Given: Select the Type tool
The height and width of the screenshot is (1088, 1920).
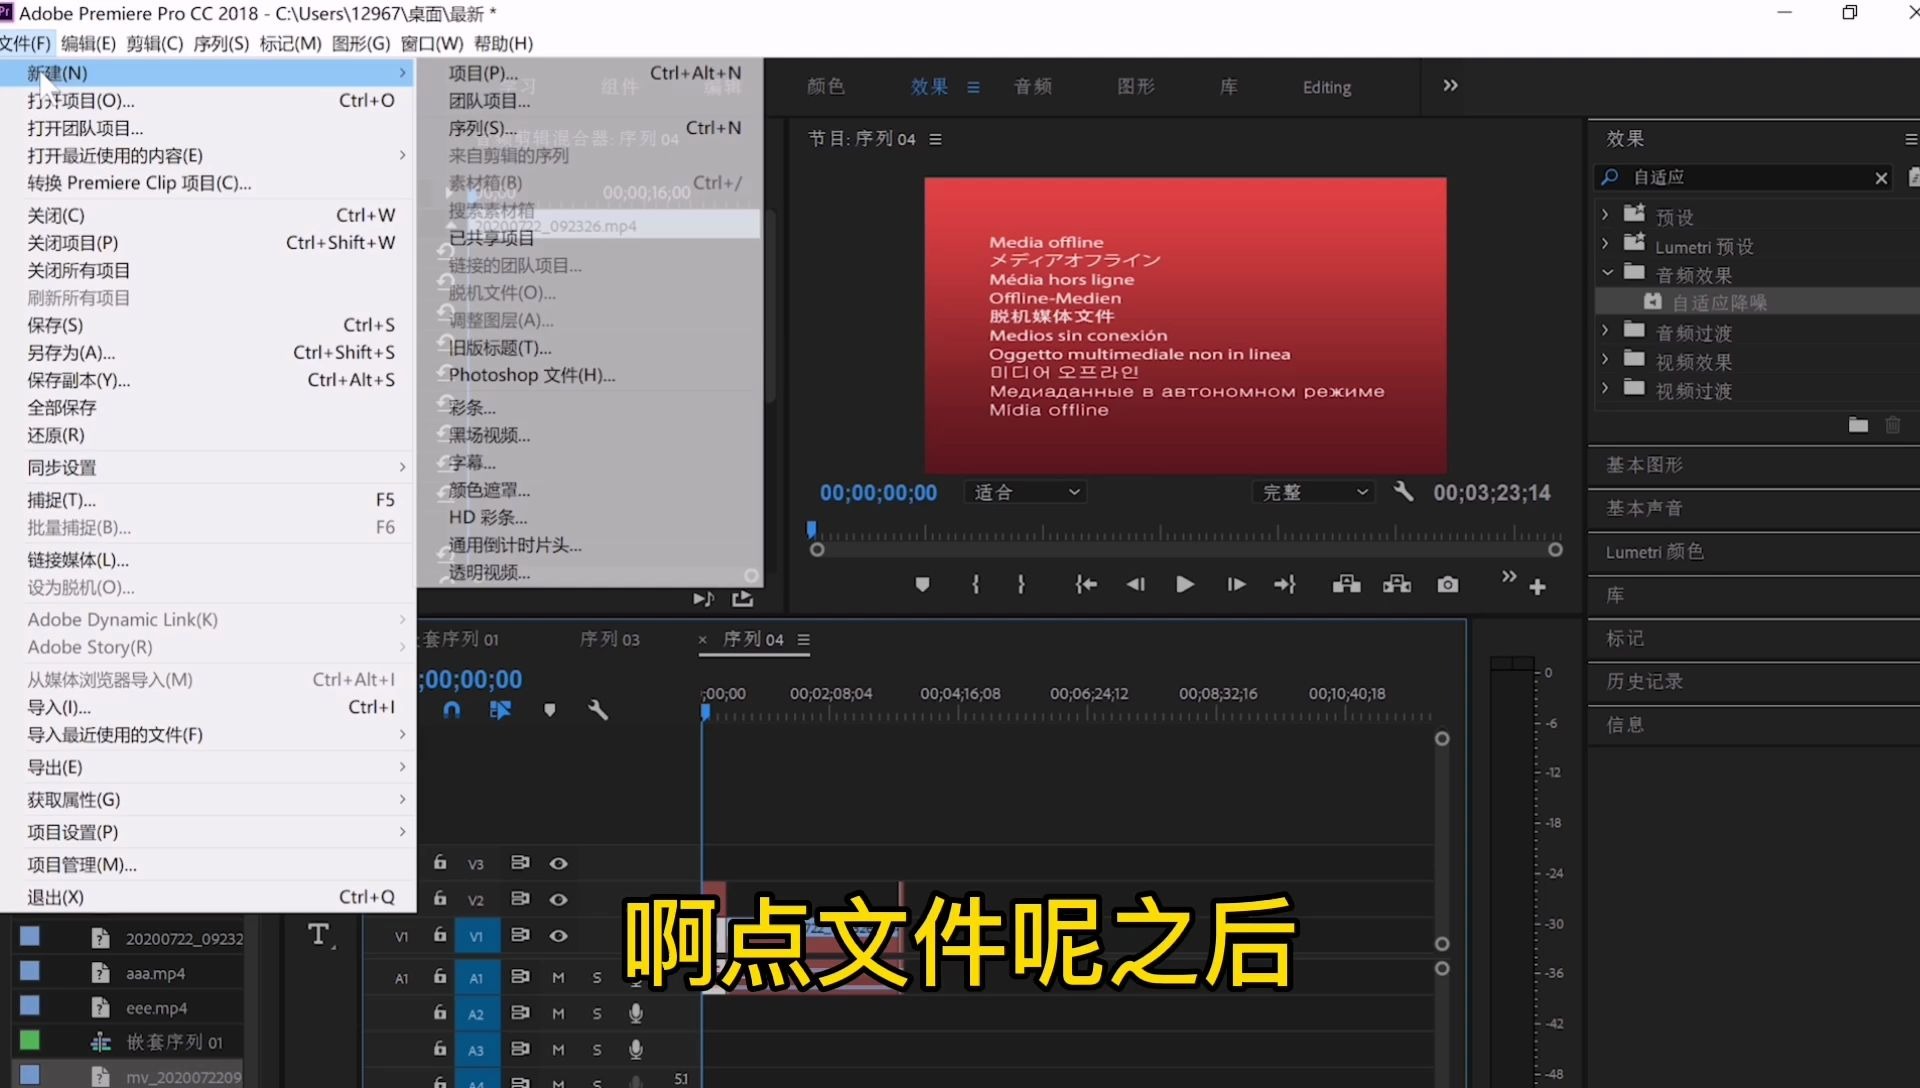Looking at the screenshot, I should pyautogui.click(x=319, y=935).
